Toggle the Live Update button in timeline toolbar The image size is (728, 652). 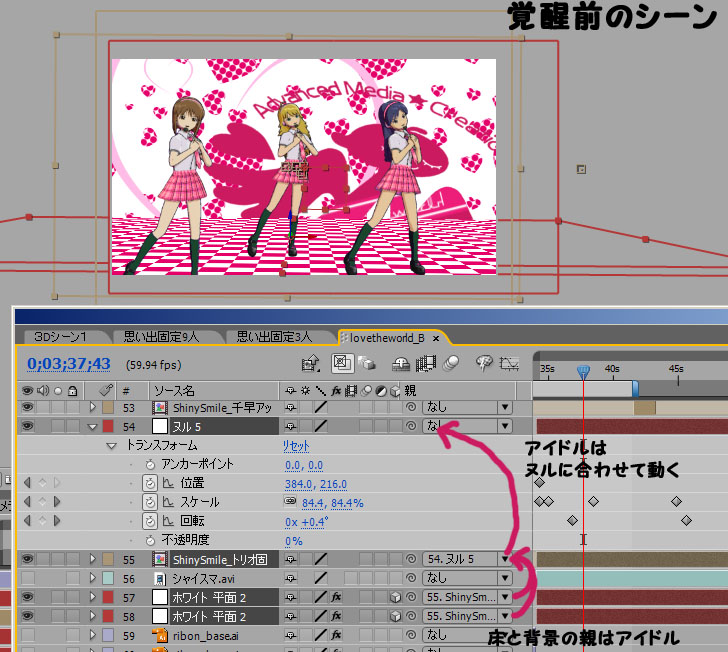pyautogui.click(x=342, y=363)
